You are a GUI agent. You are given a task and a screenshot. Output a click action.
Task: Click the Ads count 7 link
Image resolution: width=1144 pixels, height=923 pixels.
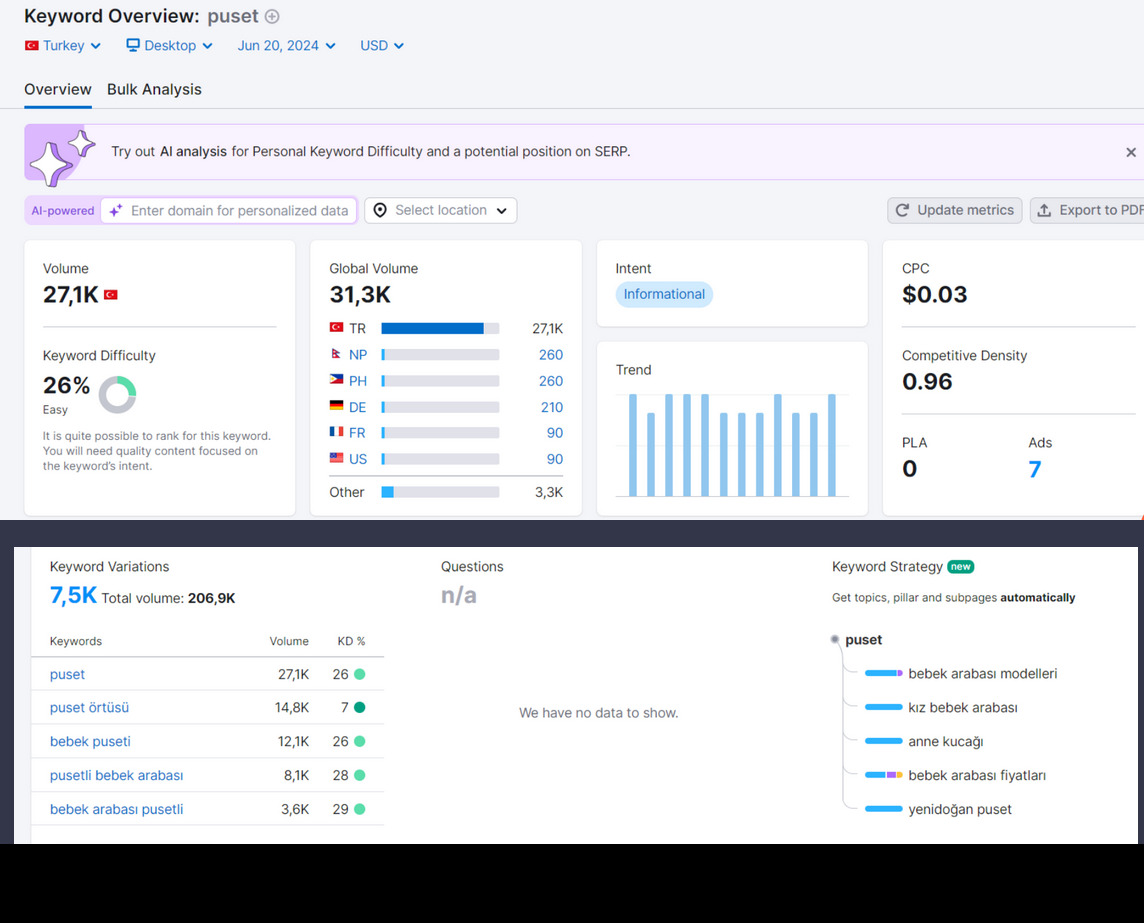point(1035,468)
